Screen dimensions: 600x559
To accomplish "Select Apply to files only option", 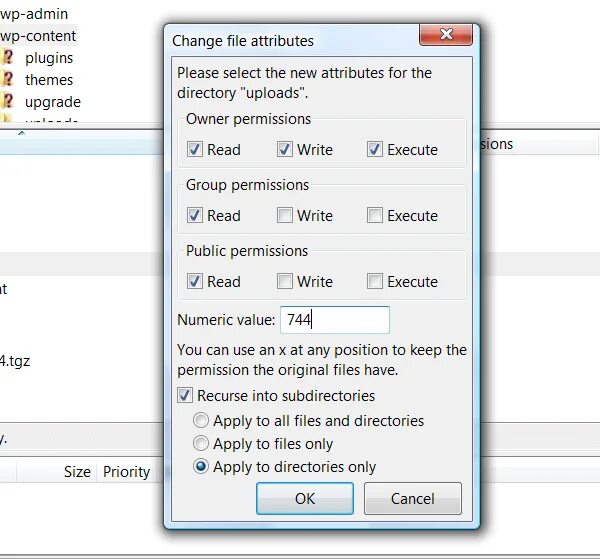I will coord(201,443).
